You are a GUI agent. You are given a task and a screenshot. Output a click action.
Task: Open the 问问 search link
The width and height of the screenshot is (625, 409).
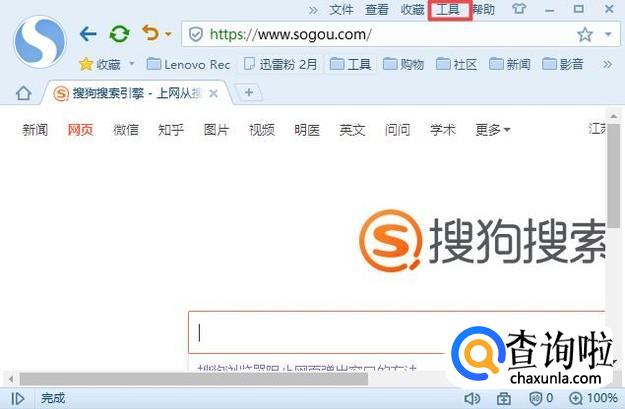coord(397,130)
